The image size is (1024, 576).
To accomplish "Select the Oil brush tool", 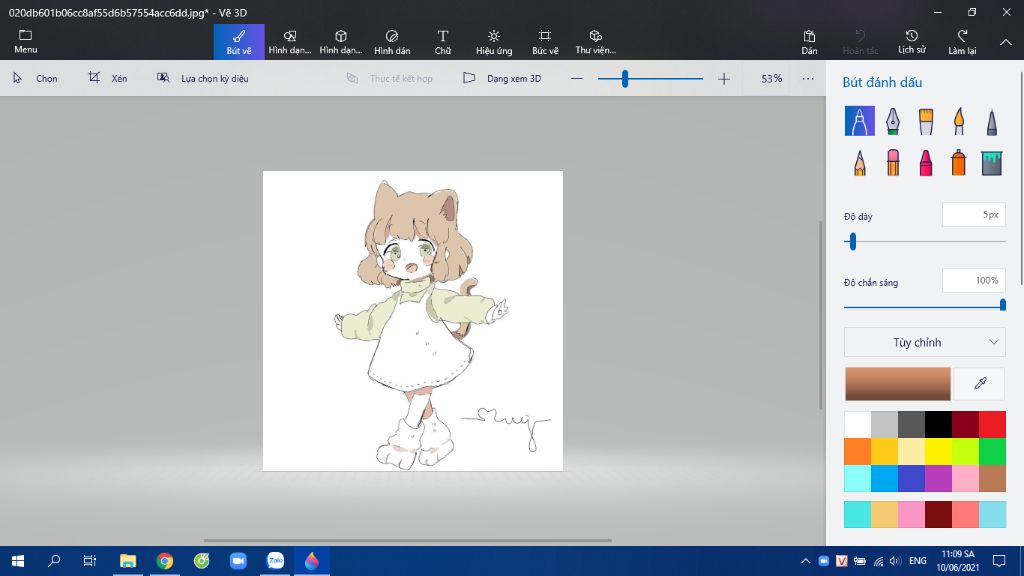I will point(925,121).
